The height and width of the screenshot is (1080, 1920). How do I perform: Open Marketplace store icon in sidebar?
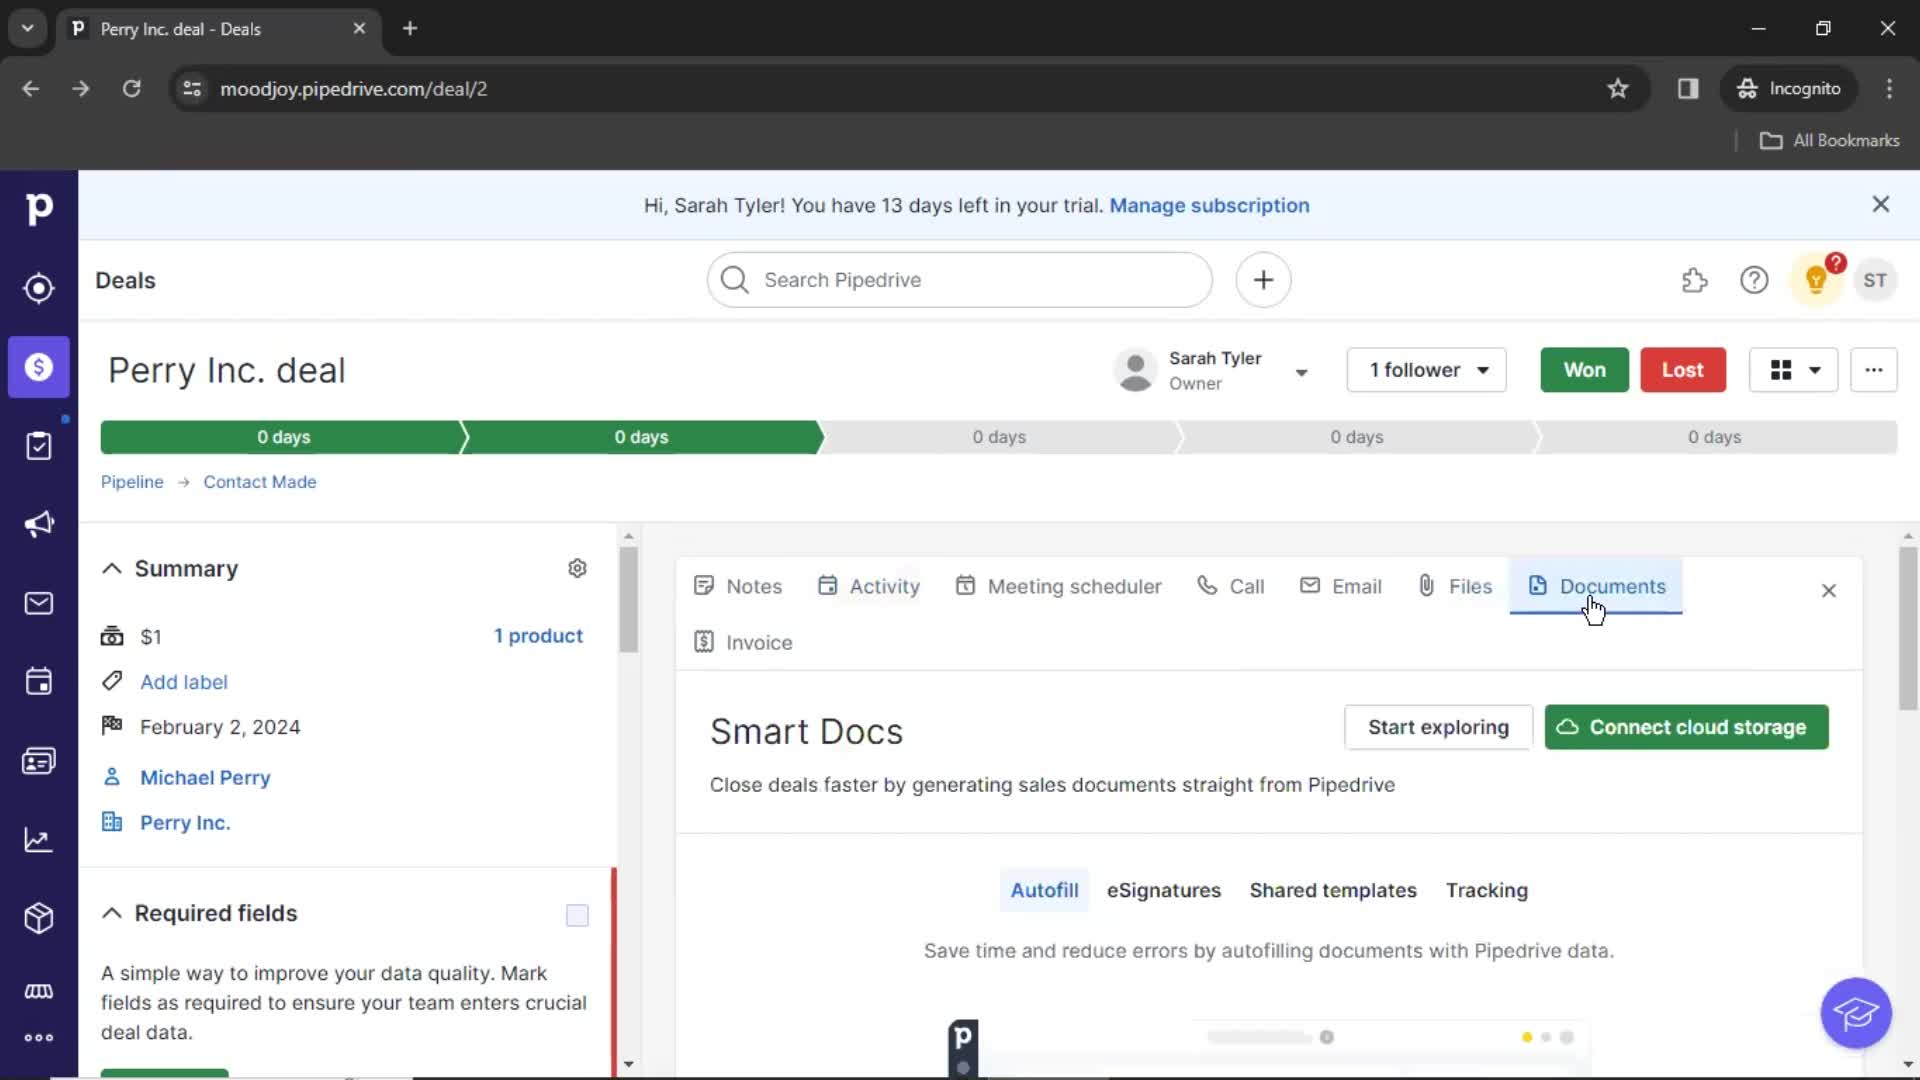[38, 991]
